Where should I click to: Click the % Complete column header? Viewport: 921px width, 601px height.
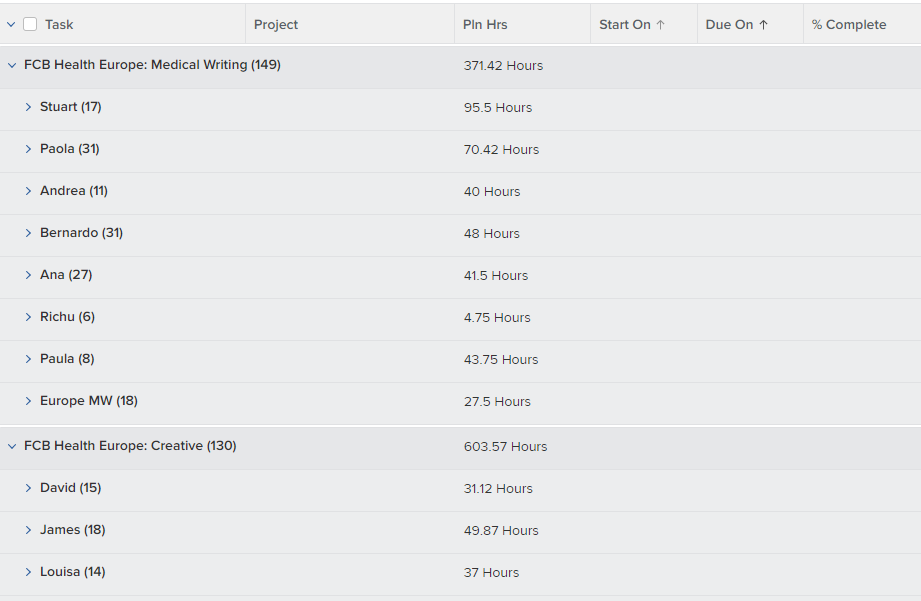[849, 25]
